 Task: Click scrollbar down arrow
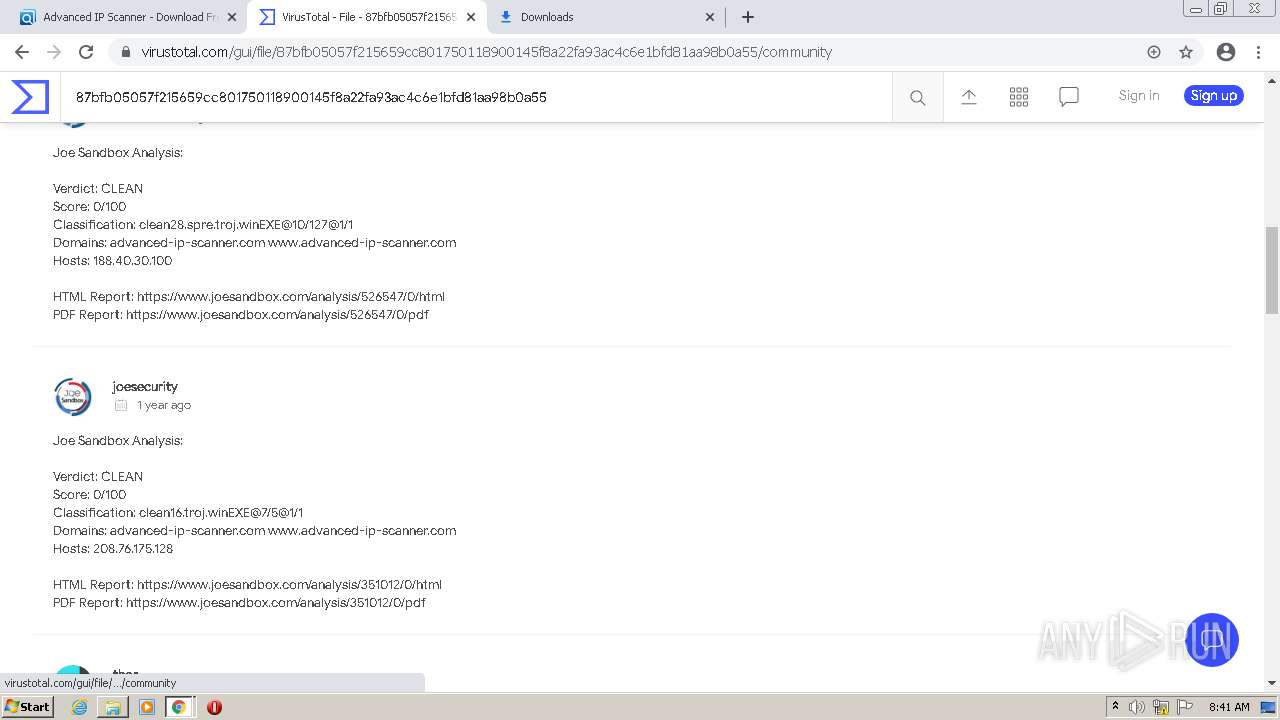point(1272,683)
